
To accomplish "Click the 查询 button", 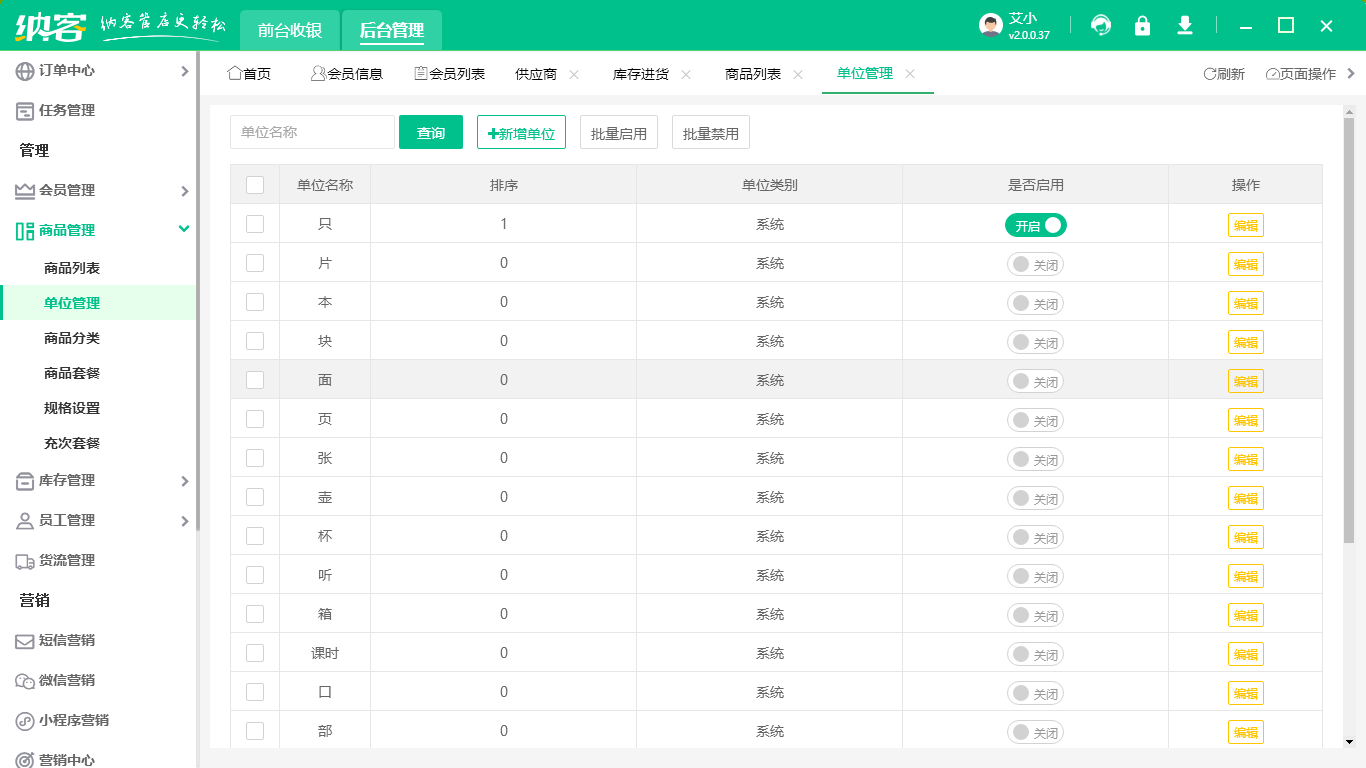I will pos(431,132).
